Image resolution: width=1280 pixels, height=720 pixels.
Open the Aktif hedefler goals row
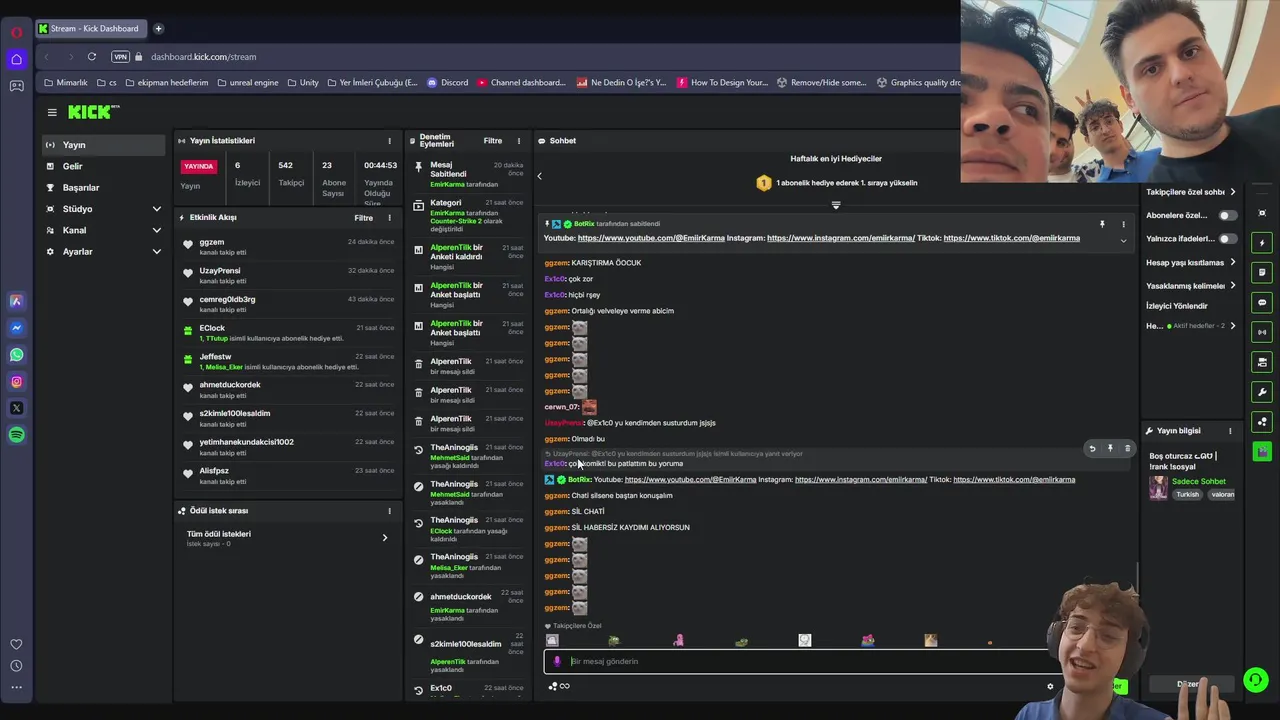1190,326
